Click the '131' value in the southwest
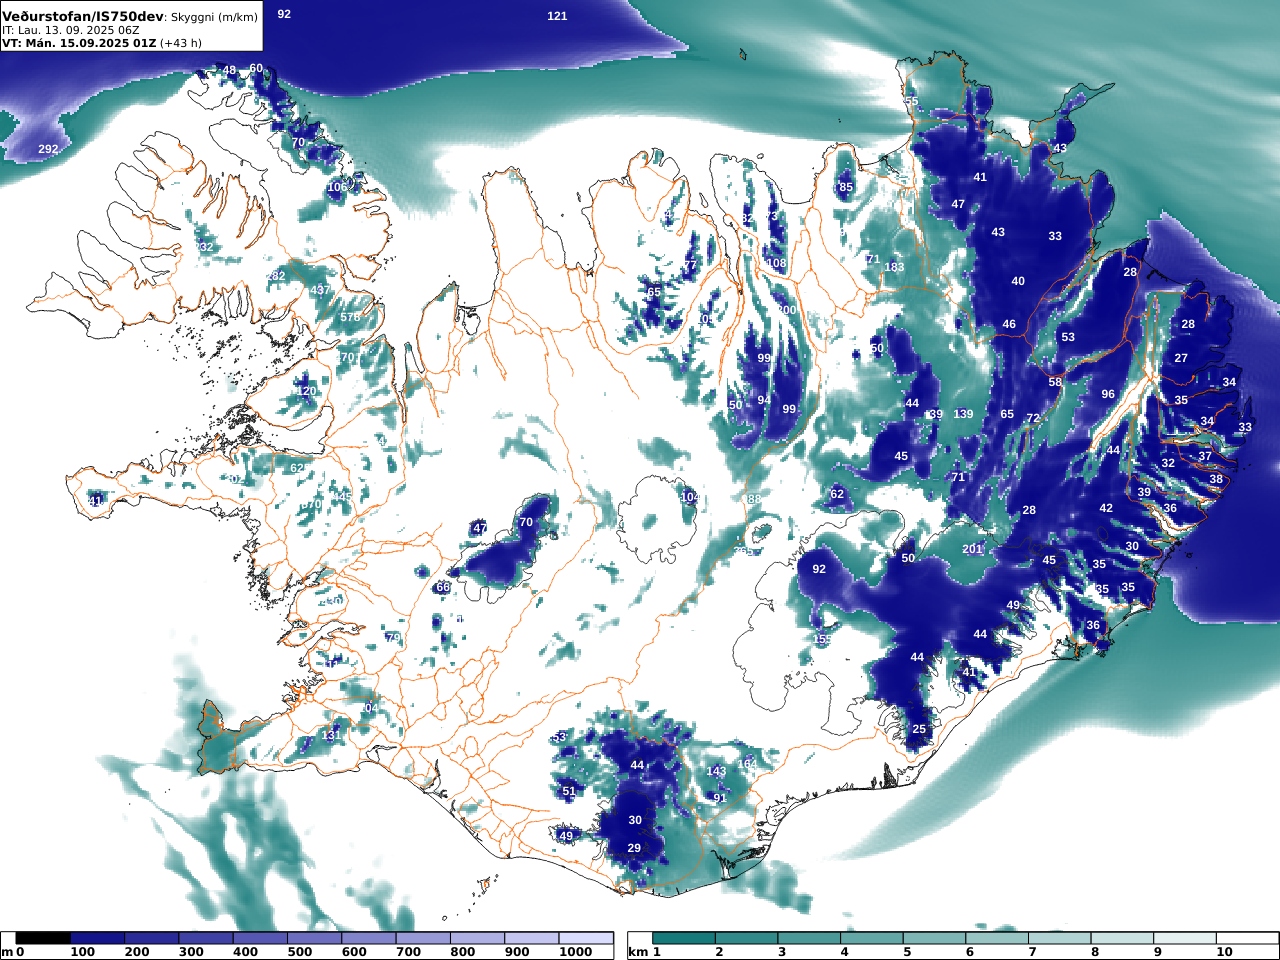The width and height of the screenshot is (1280, 960). click(x=331, y=735)
